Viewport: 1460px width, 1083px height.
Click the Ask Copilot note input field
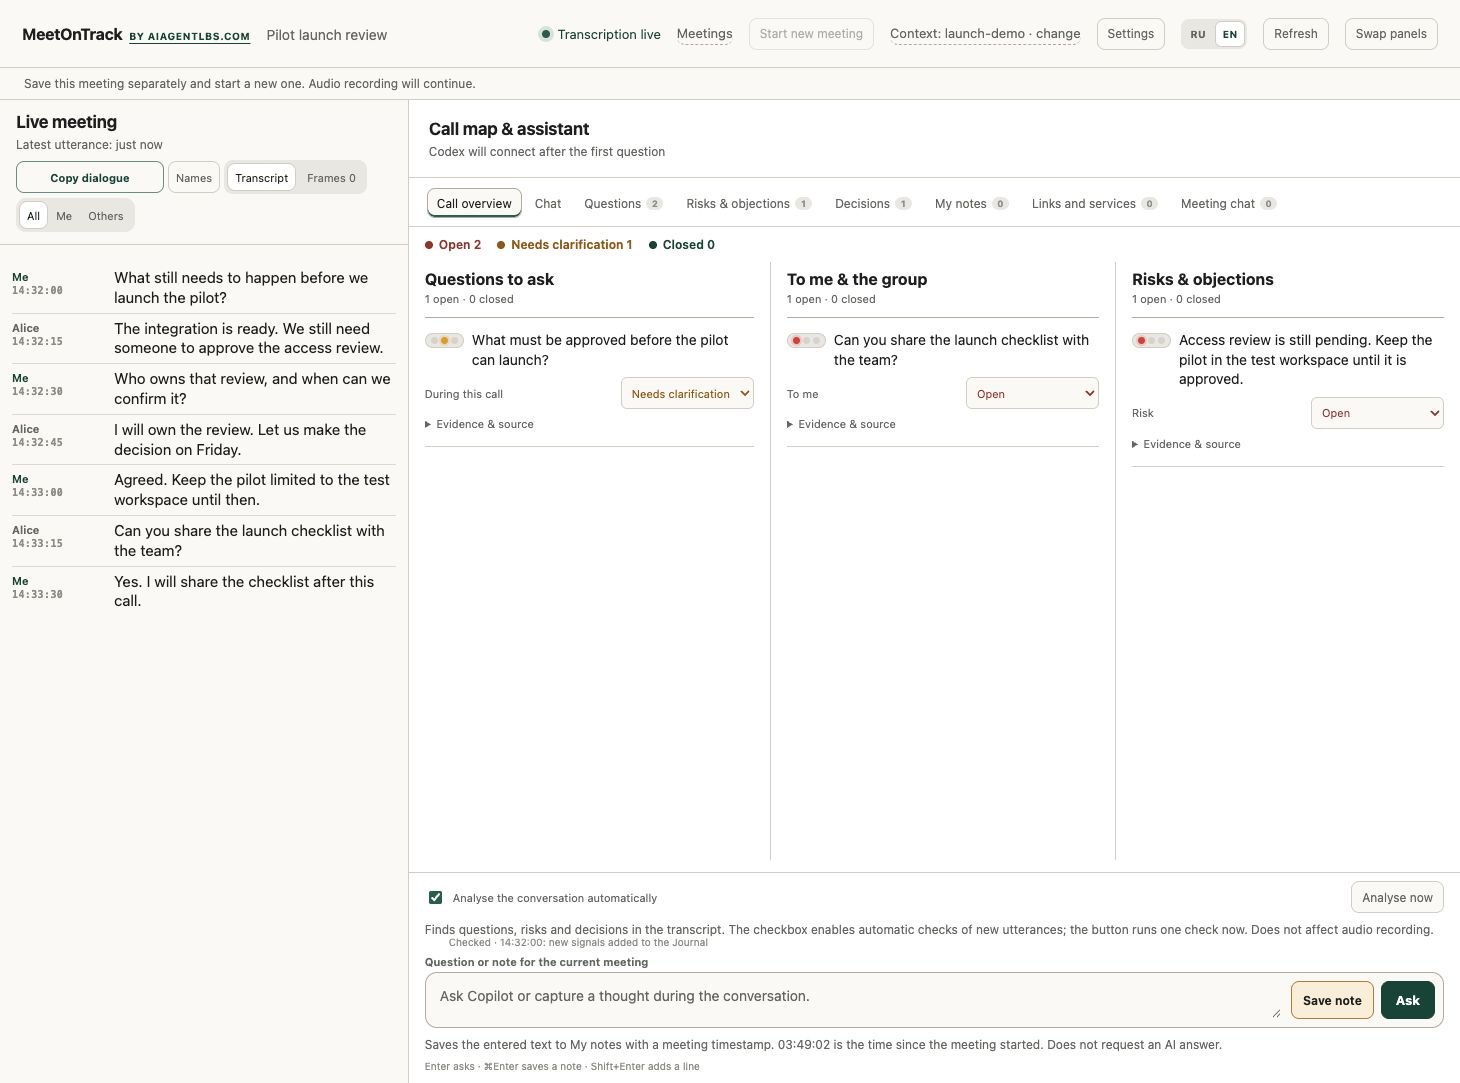pyautogui.click(x=855, y=1000)
